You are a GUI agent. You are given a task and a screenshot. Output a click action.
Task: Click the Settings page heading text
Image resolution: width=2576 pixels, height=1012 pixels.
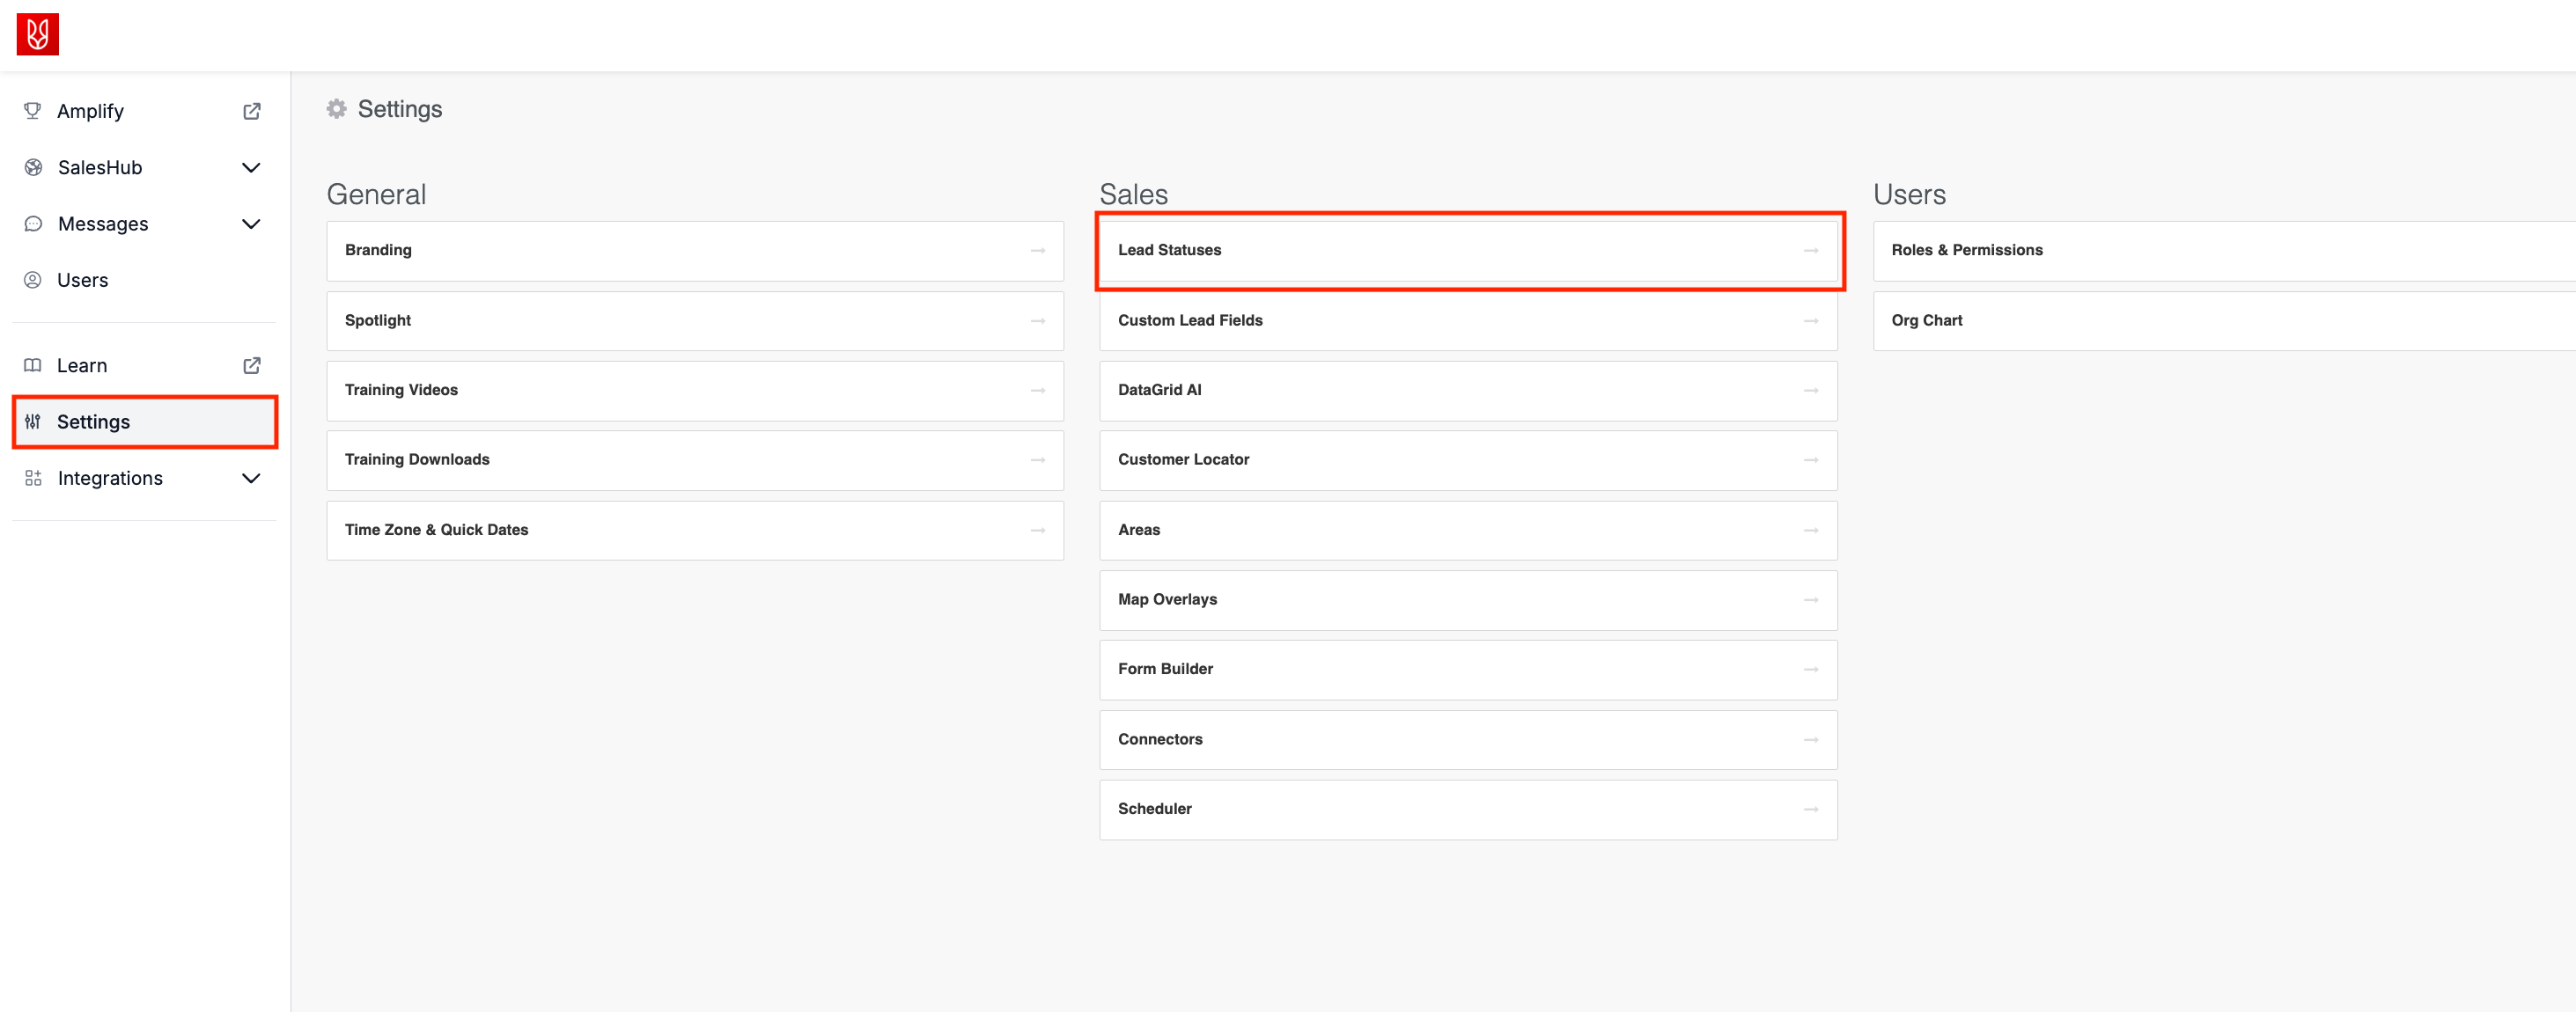pos(400,109)
